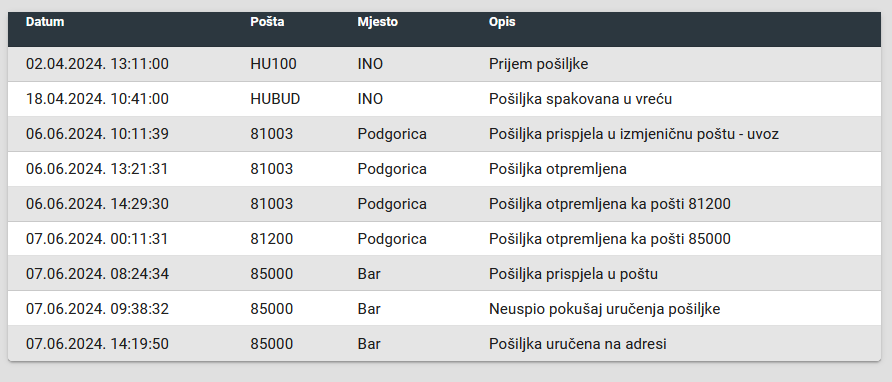Click the Opis column header

[x=502, y=22]
